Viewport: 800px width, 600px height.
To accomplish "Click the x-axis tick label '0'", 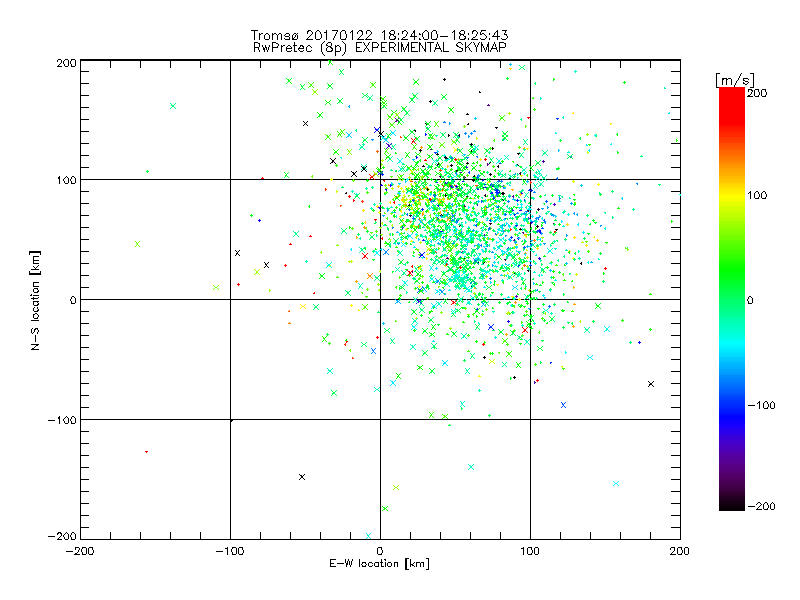I will pos(380,551).
